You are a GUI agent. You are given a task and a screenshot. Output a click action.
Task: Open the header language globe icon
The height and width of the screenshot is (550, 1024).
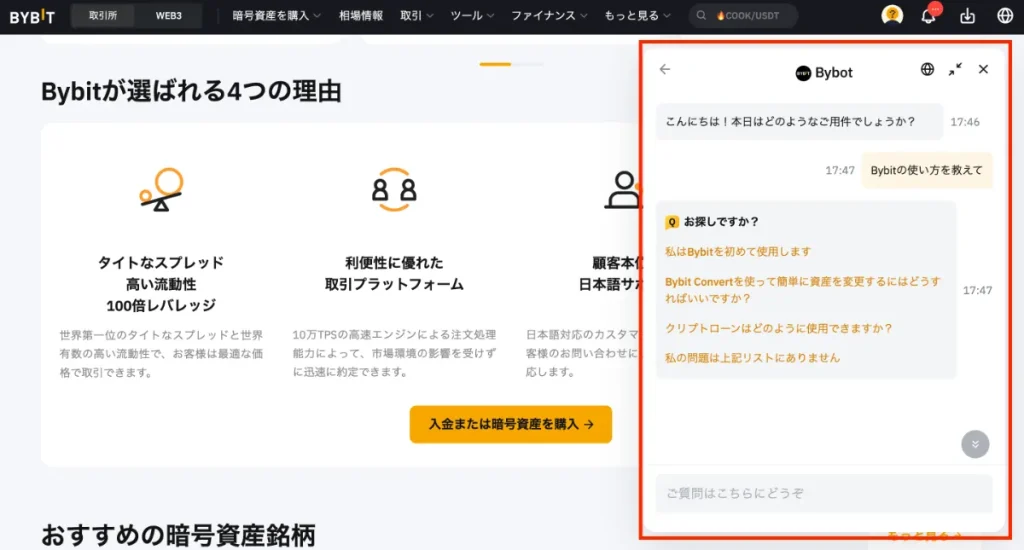[1005, 15]
